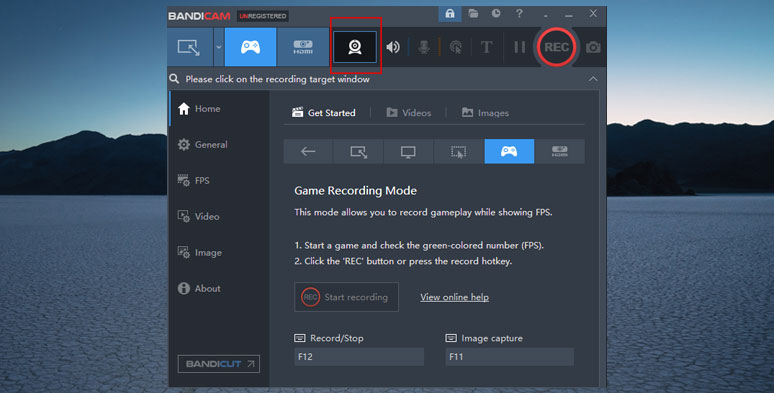
Task: Collapse the panel with the chevron arrow
Action: click(x=593, y=79)
